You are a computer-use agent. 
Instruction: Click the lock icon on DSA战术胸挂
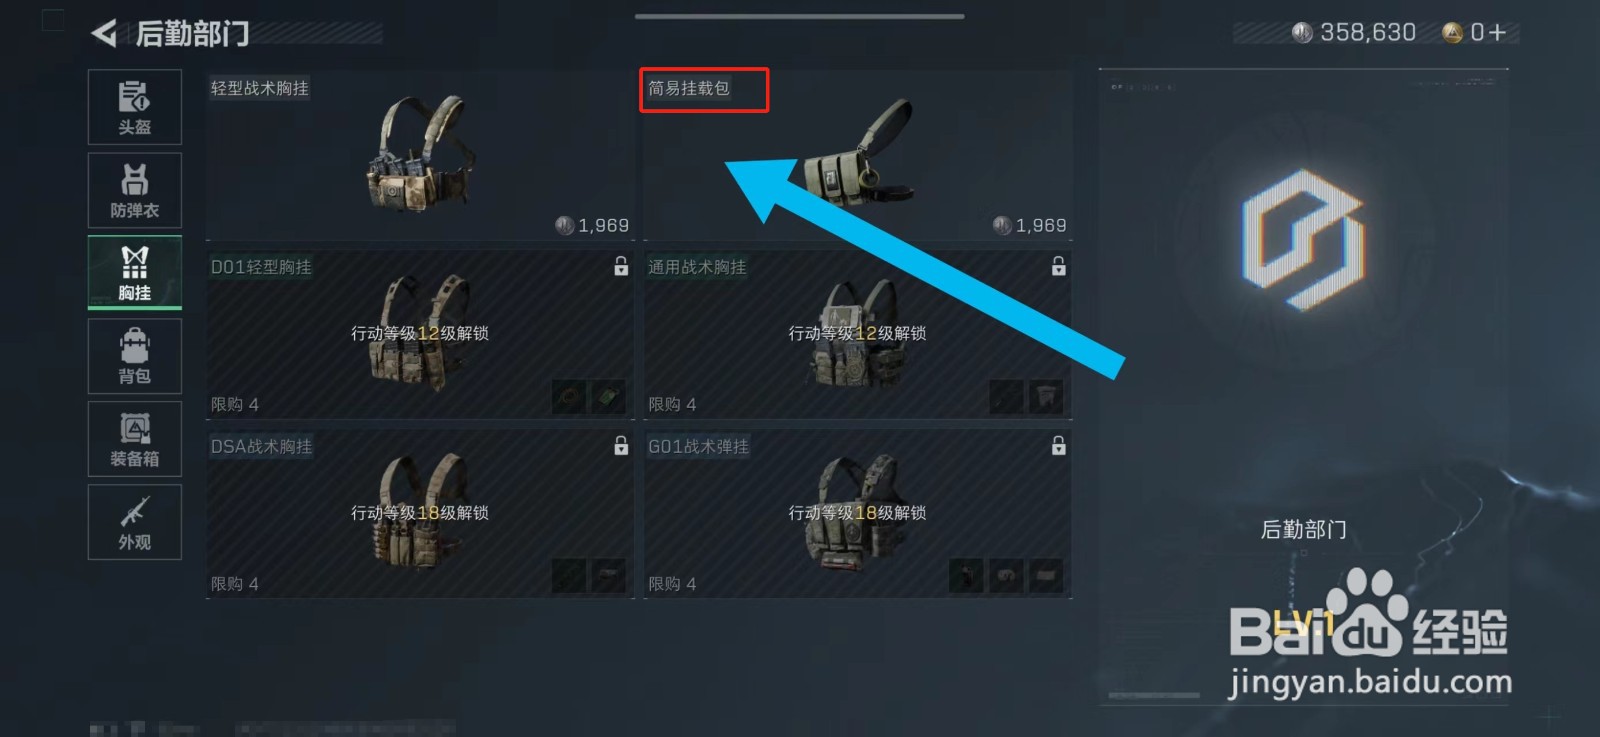click(x=621, y=445)
